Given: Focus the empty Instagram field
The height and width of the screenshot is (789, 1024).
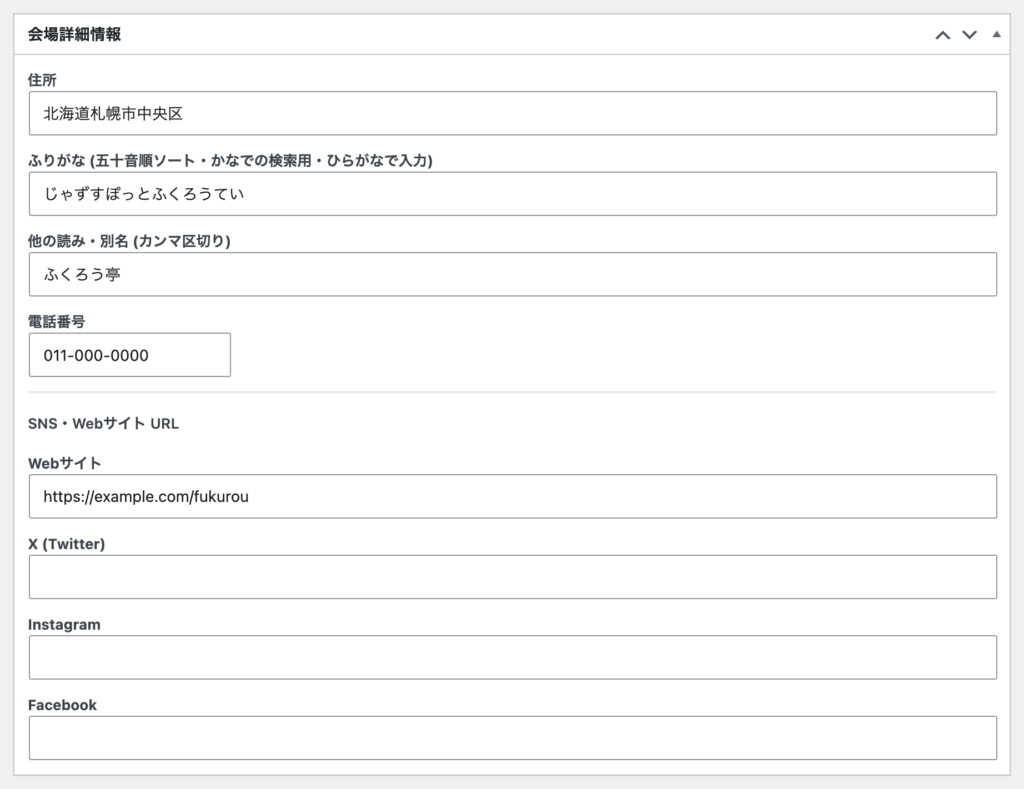Looking at the screenshot, I should [513, 657].
